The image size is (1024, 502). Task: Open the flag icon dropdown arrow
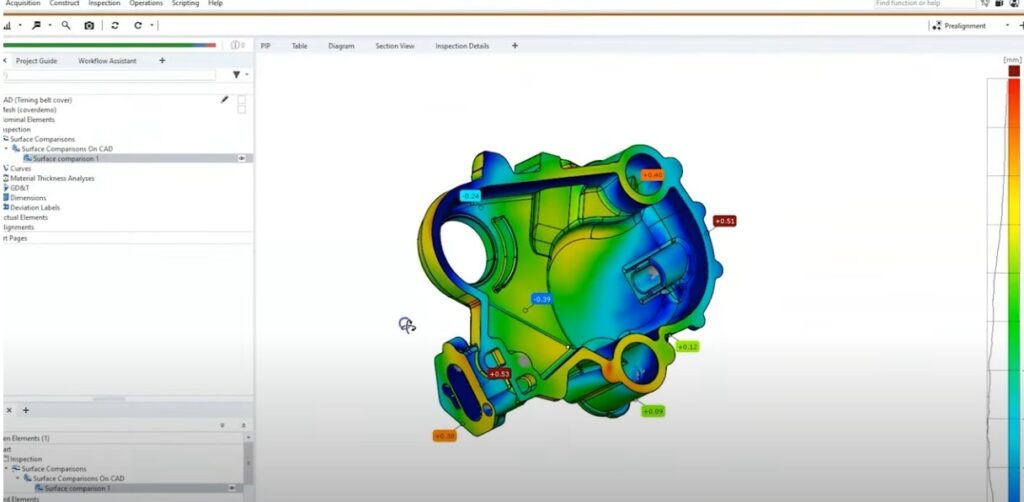(x=50, y=25)
